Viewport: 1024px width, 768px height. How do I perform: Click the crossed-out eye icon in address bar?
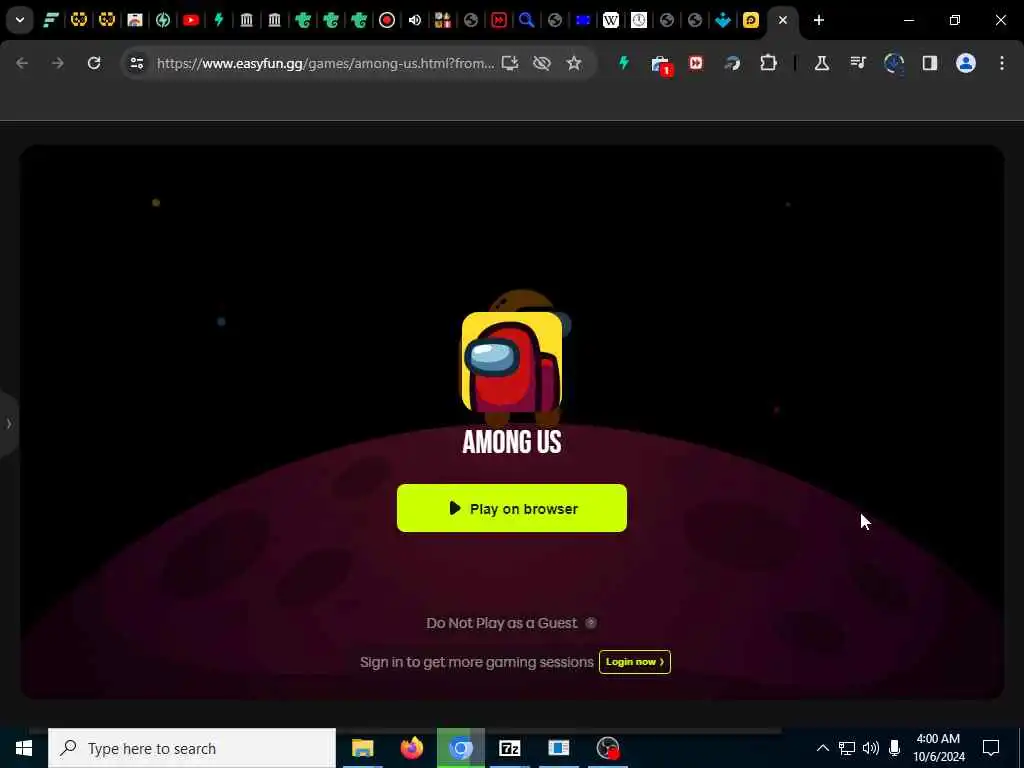coord(541,63)
